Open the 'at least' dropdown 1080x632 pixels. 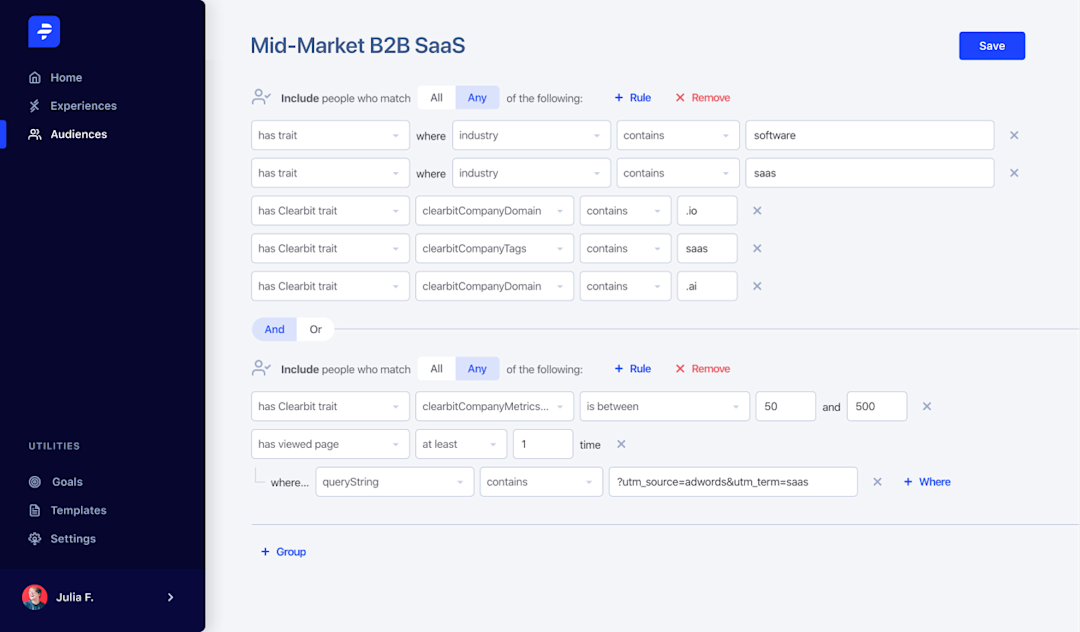click(461, 444)
